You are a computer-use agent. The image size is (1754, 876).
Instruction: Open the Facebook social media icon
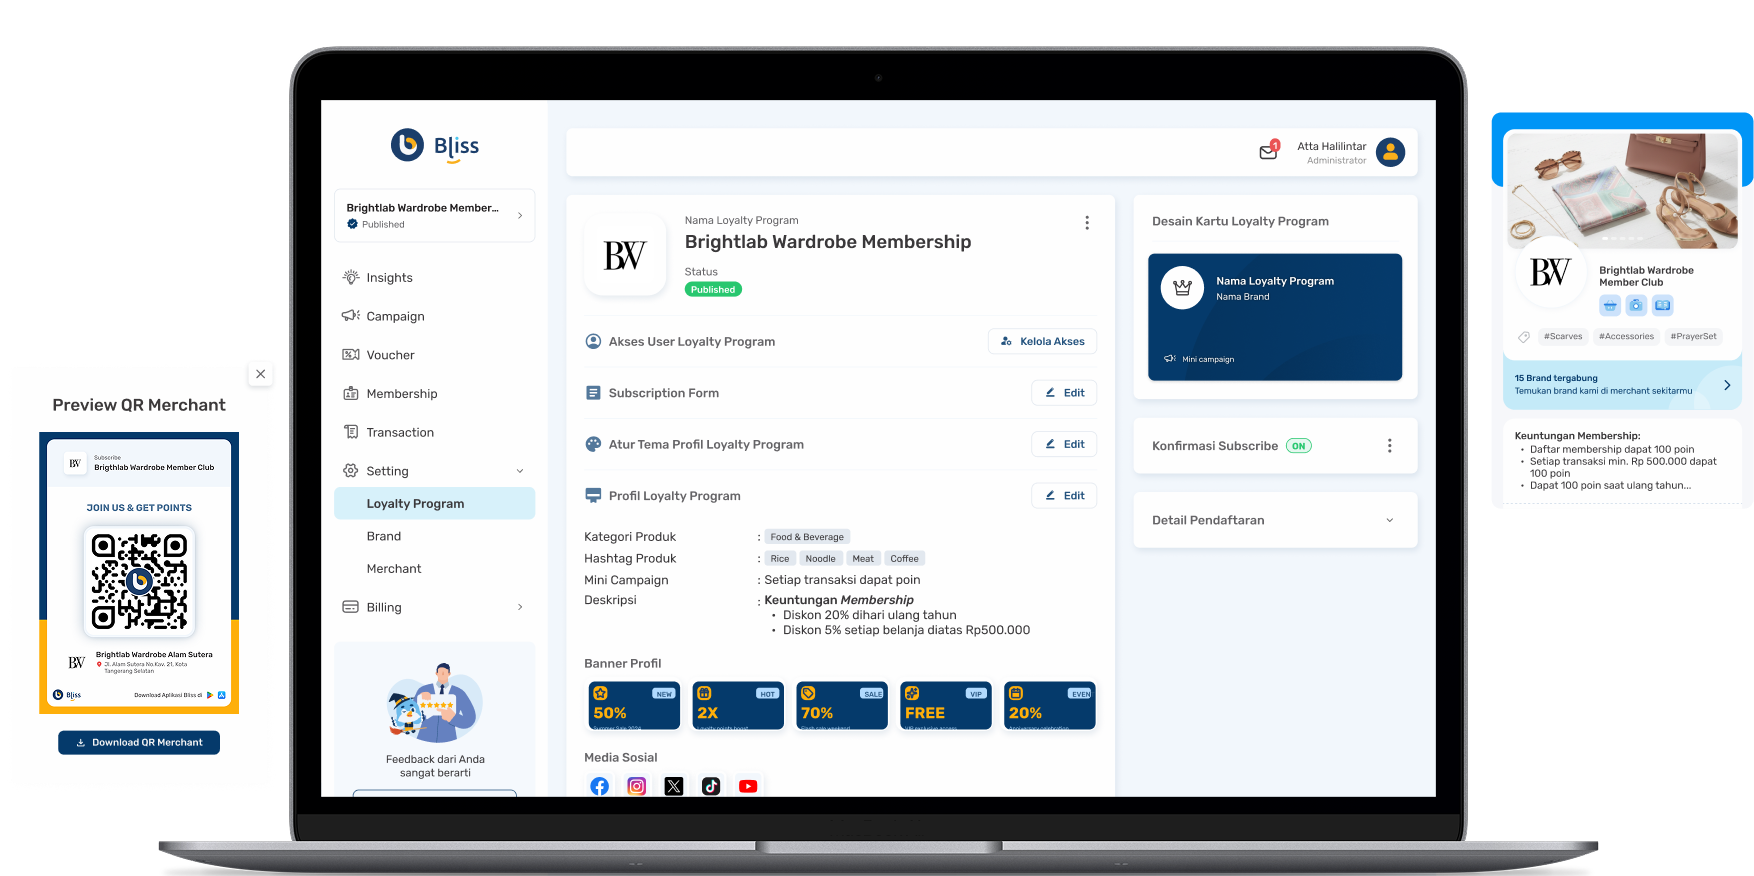pyautogui.click(x=599, y=786)
